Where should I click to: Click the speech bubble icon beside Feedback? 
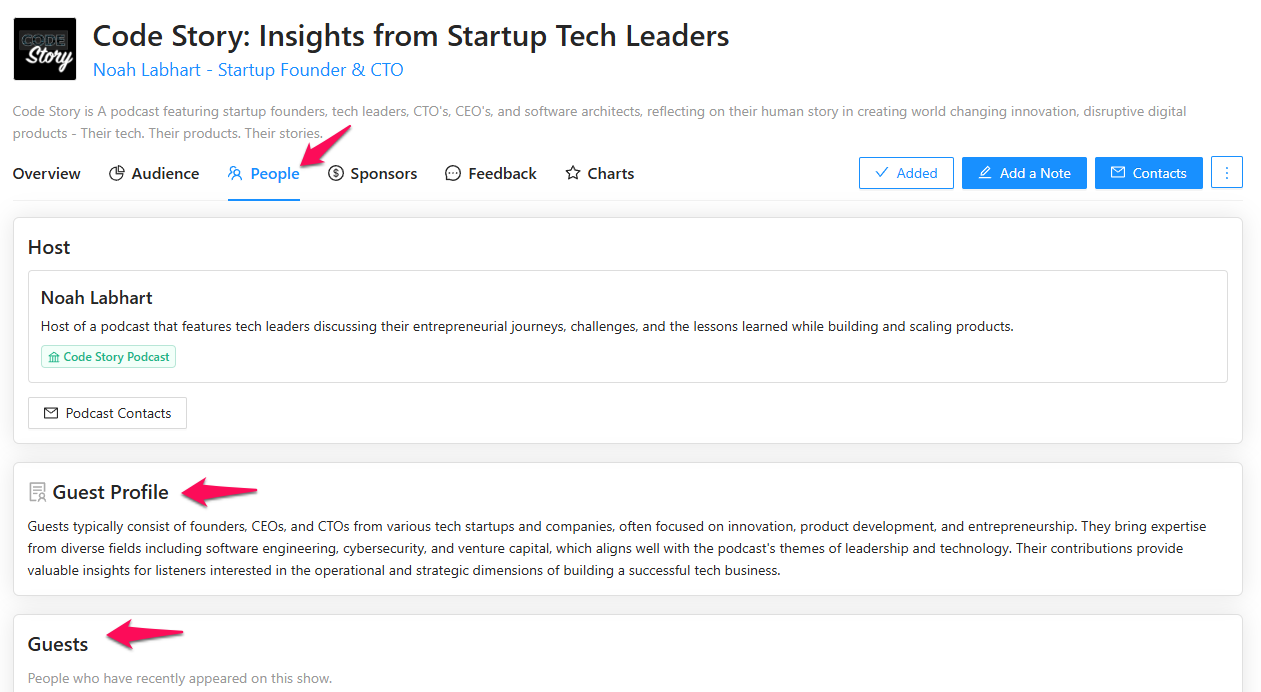(453, 173)
